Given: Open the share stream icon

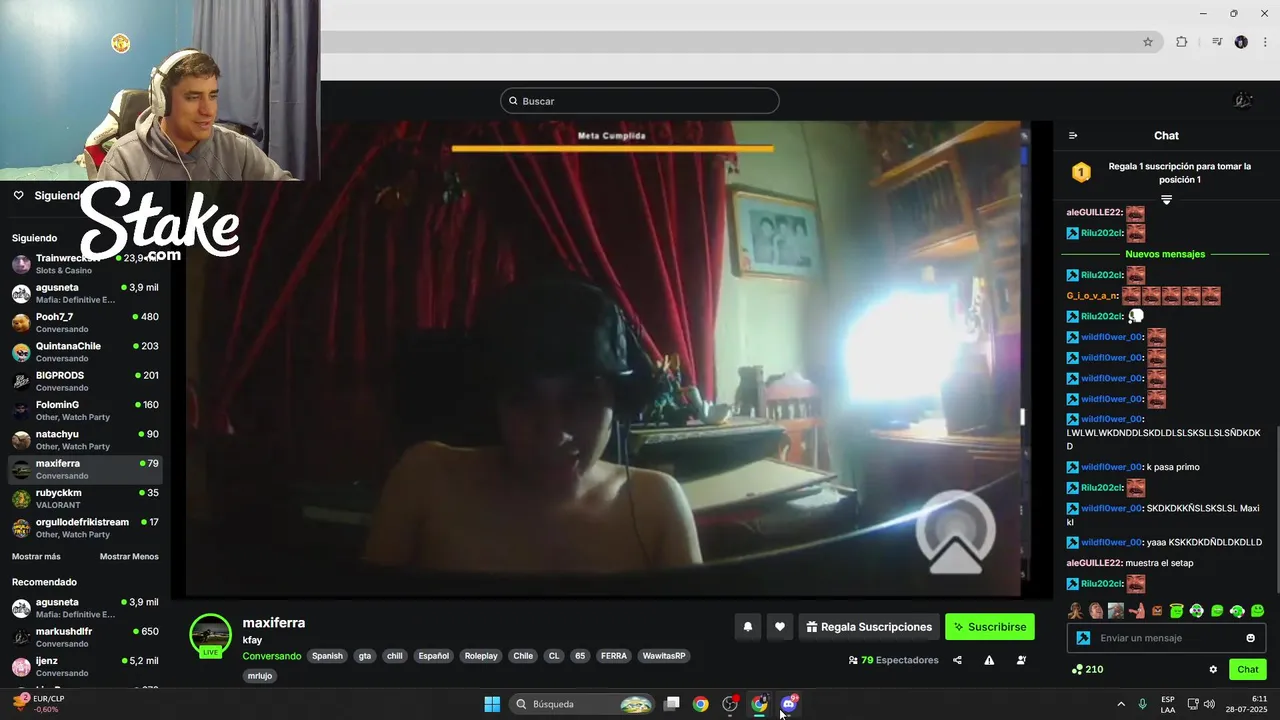Looking at the screenshot, I should pyautogui.click(x=957, y=660).
